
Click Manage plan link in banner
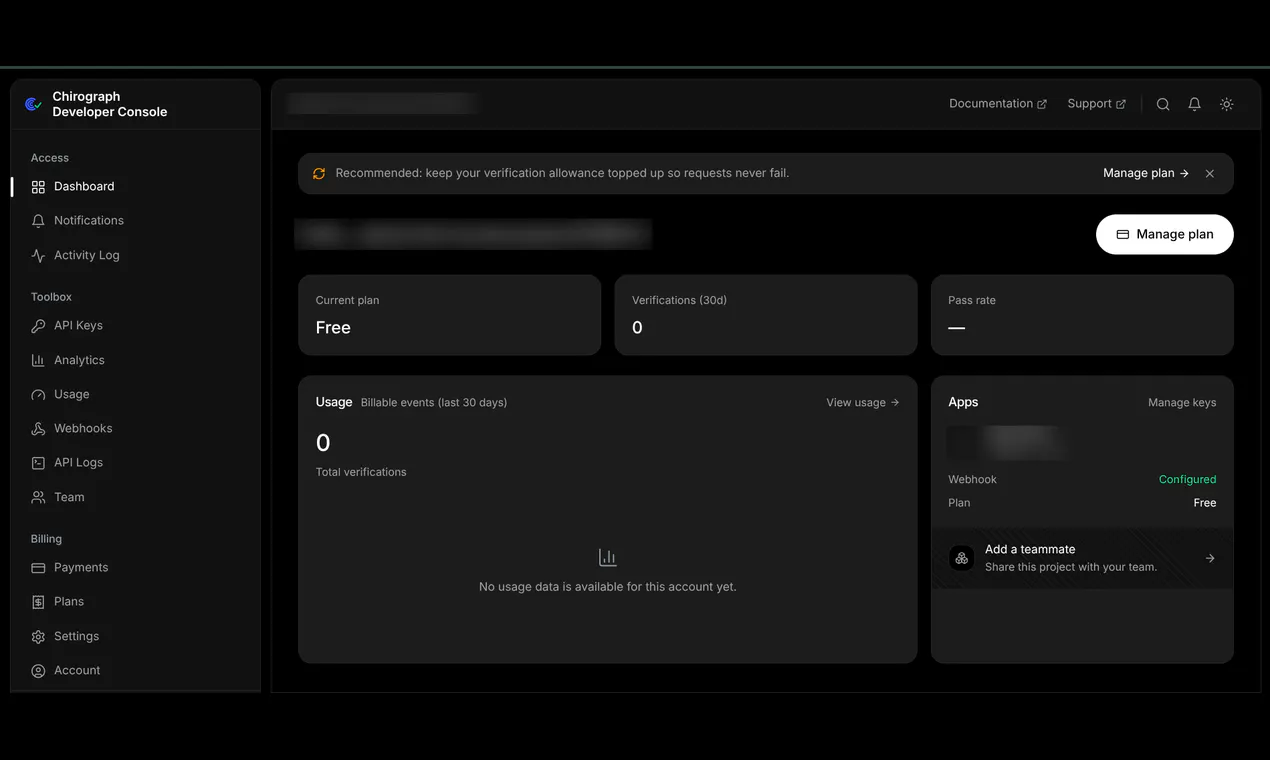(1146, 173)
